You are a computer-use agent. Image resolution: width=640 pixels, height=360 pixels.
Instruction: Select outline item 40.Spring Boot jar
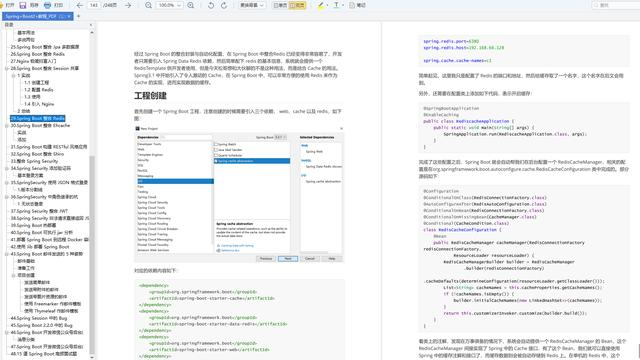pos(42,233)
